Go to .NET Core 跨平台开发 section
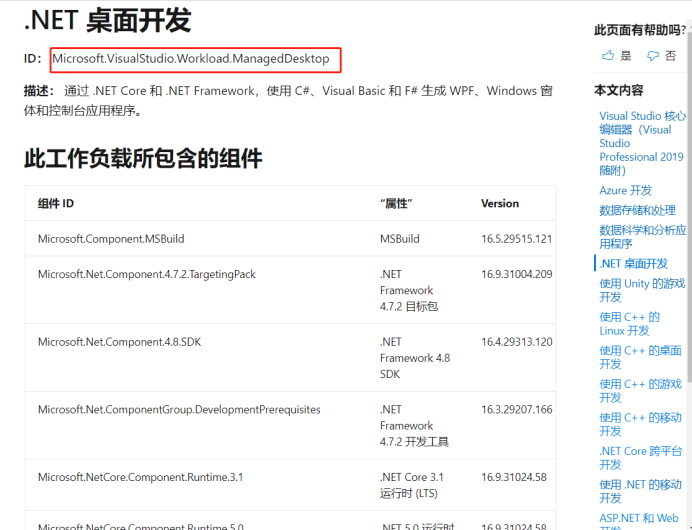Screen dimensions: 692x530 pos(641,458)
